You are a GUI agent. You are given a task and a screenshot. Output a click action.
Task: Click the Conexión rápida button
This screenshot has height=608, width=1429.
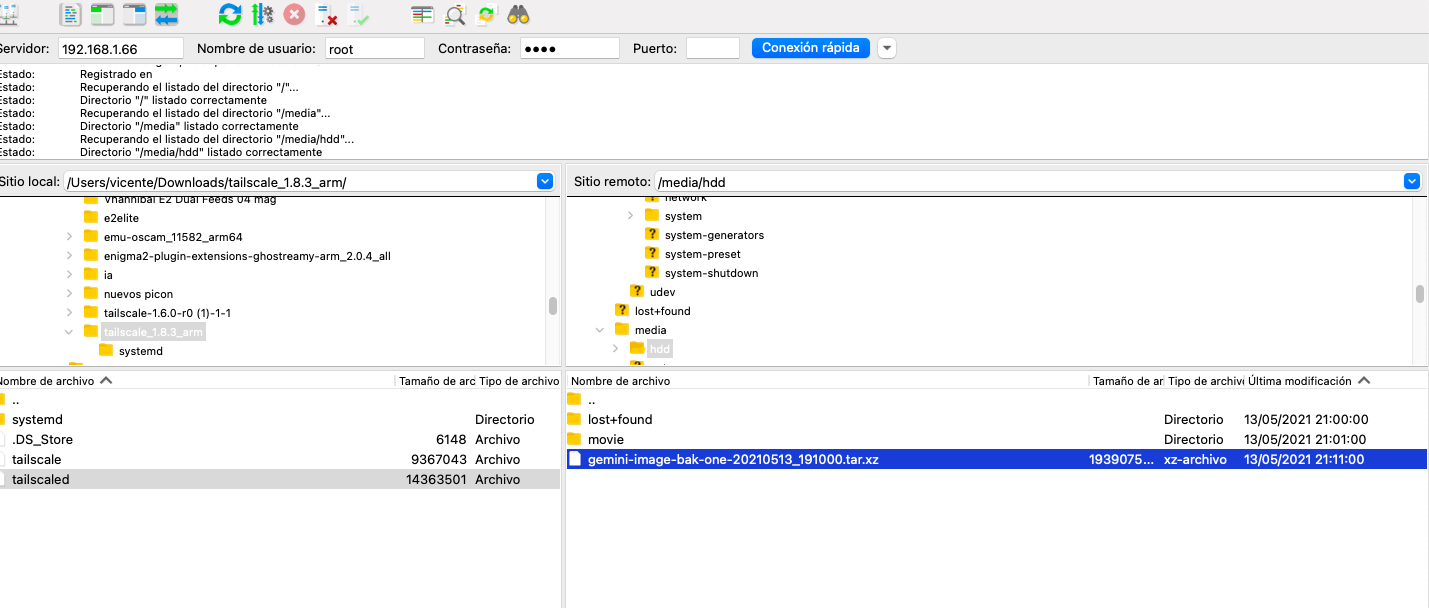(811, 48)
